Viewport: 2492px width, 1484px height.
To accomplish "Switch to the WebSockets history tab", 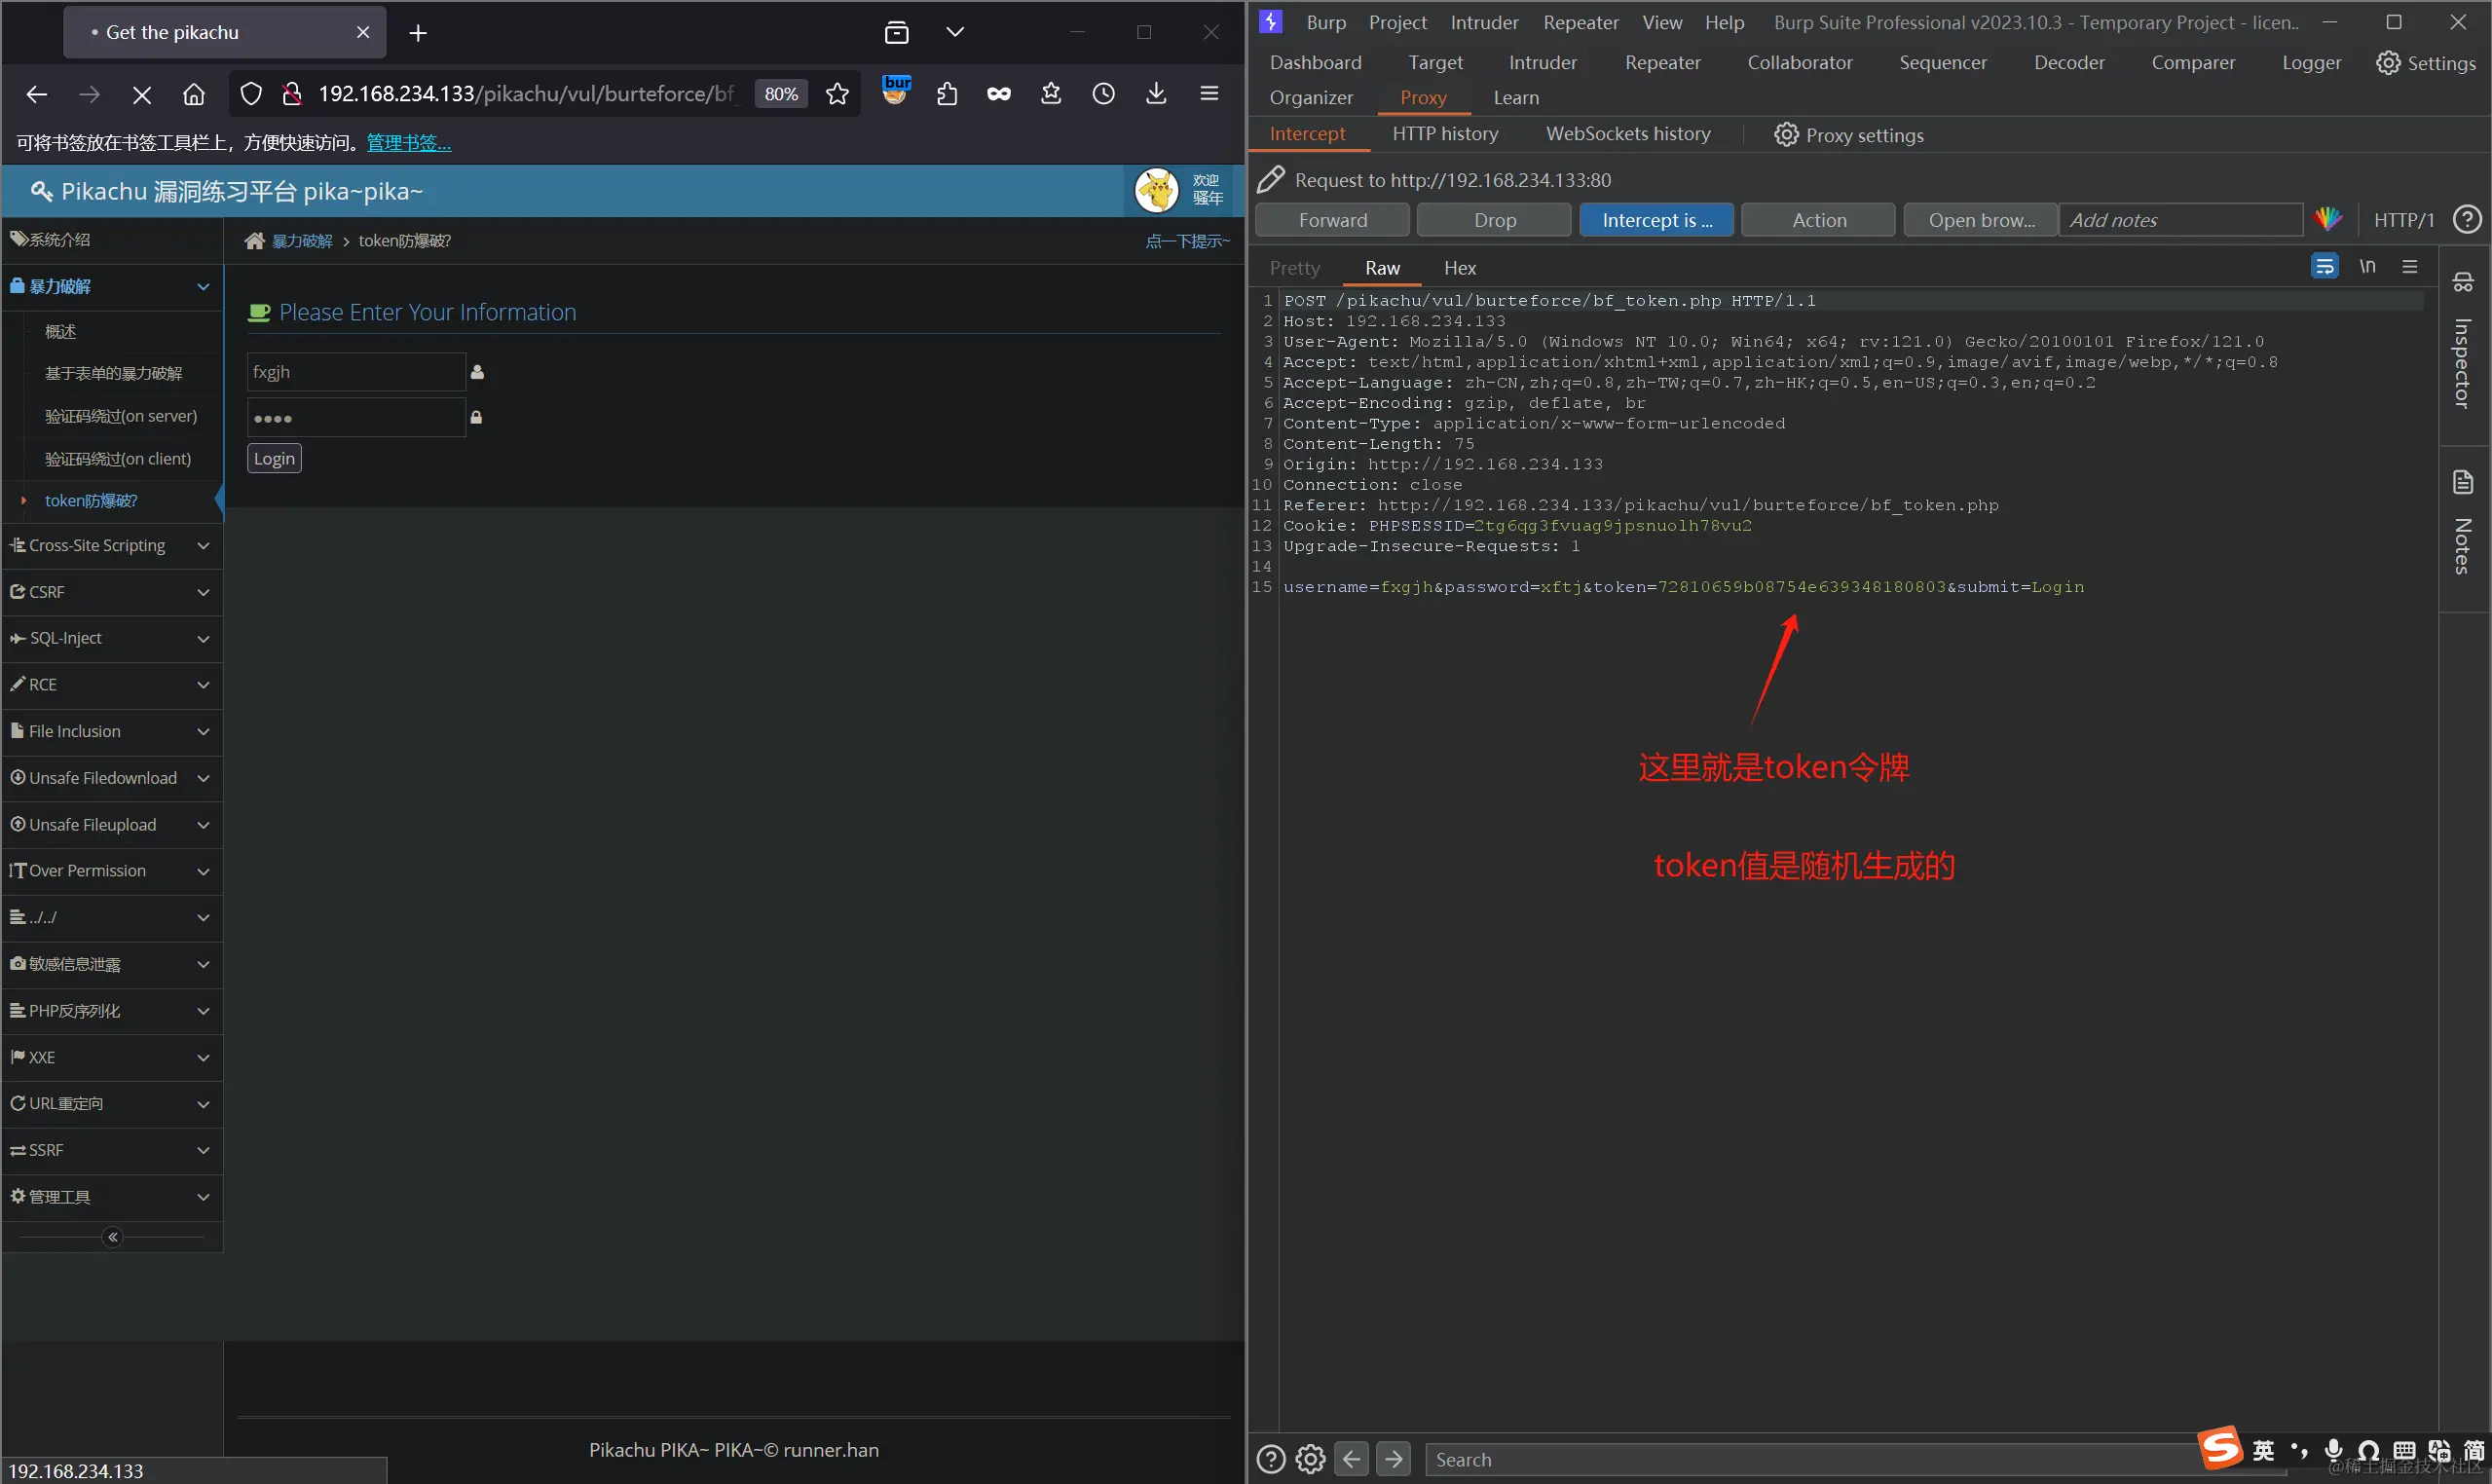I will [1628, 134].
